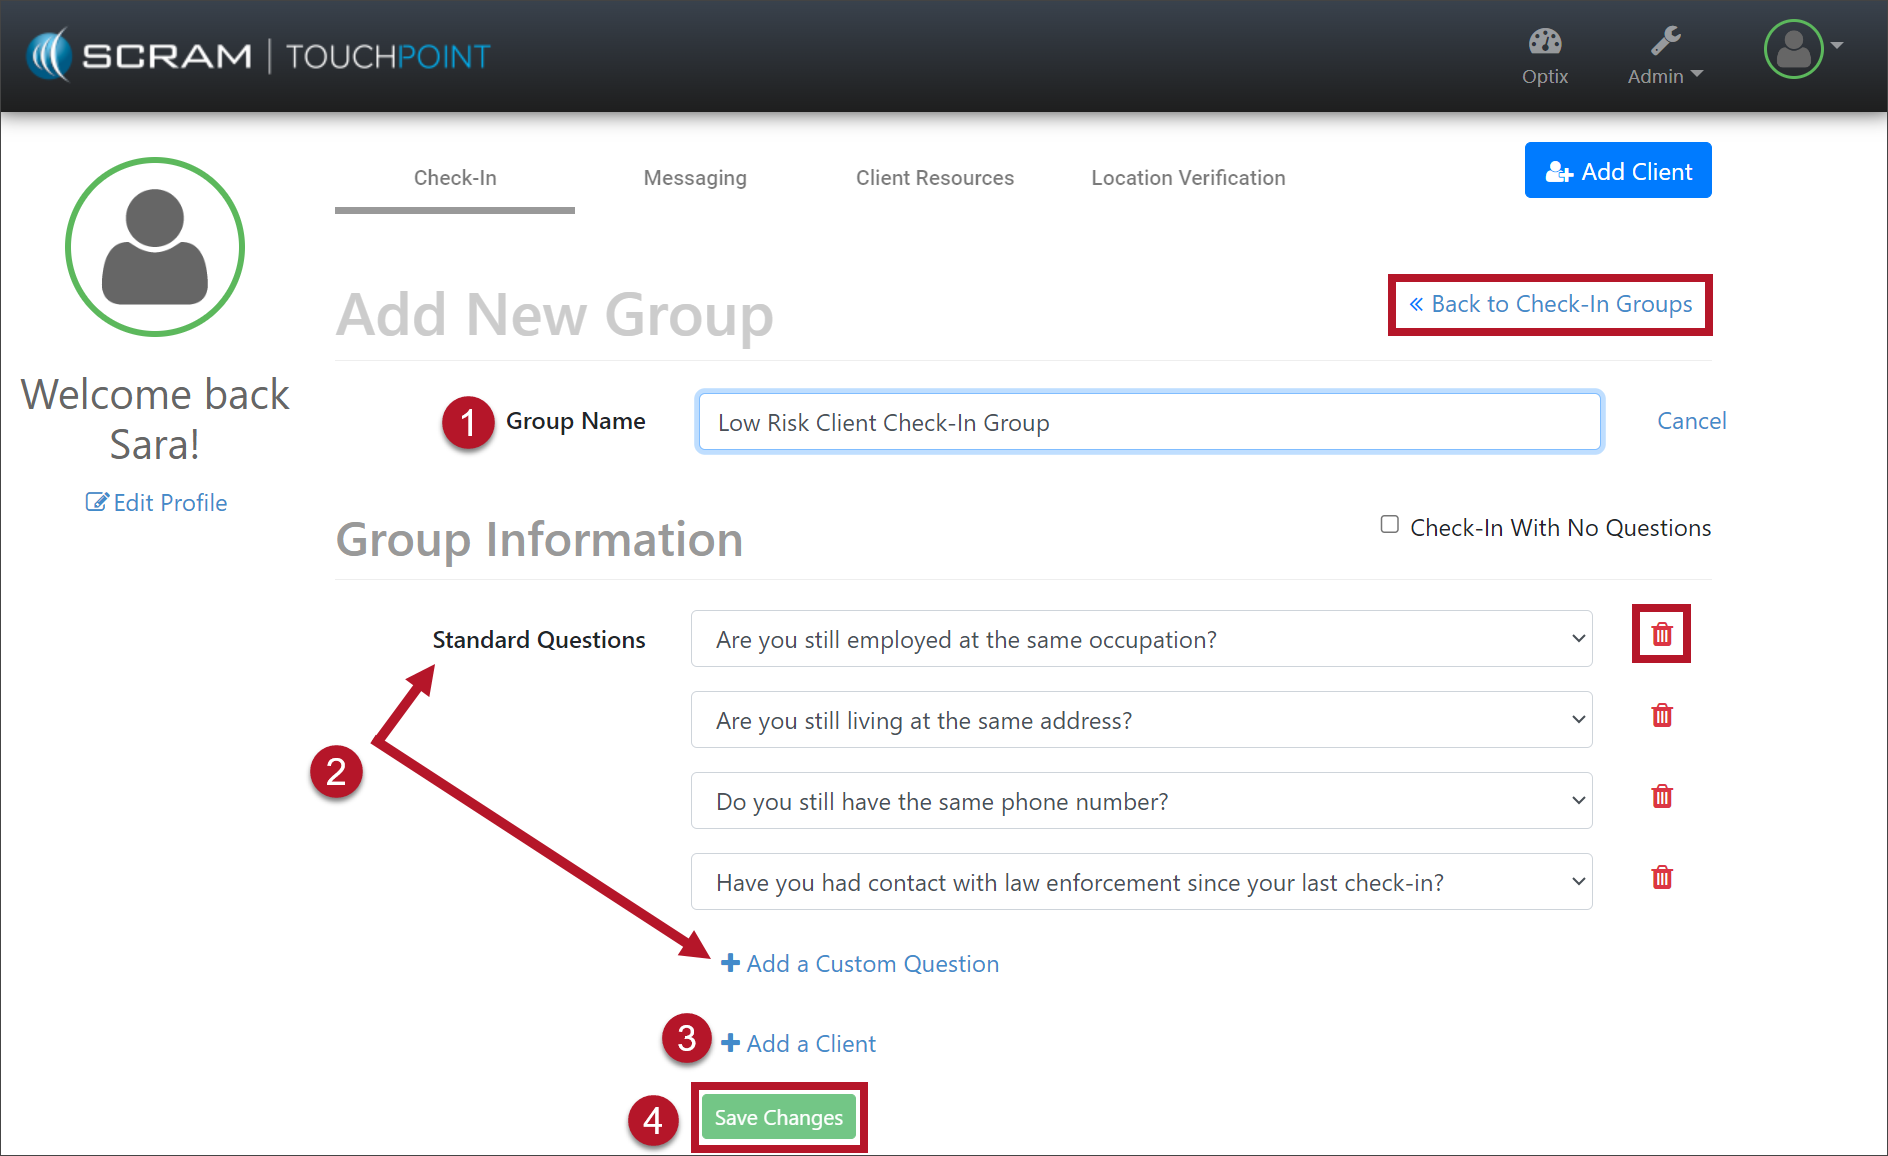1888x1156 pixels.
Task: Click the large profile picture avatar
Action: pos(155,247)
